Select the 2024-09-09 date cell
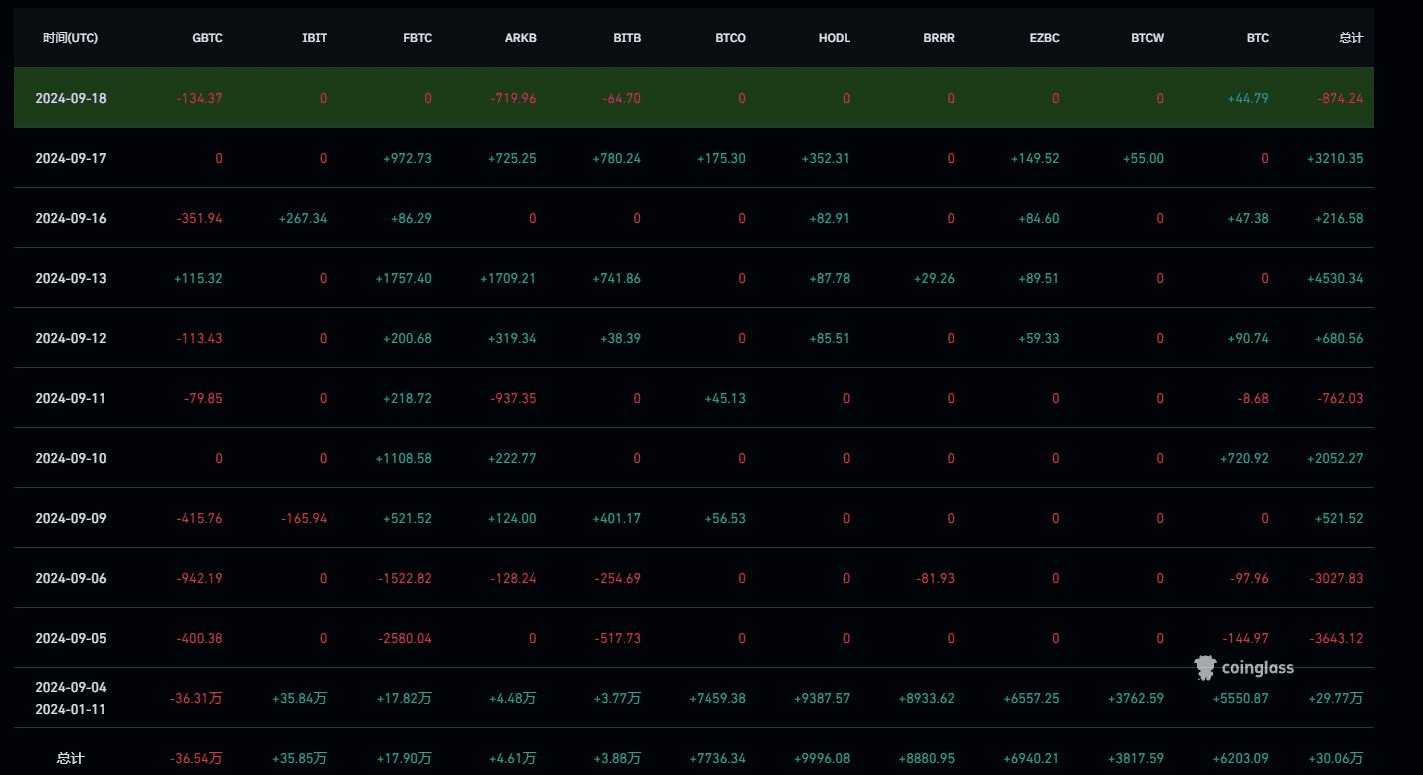The height and width of the screenshot is (775, 1423). [x=71, y=518]
